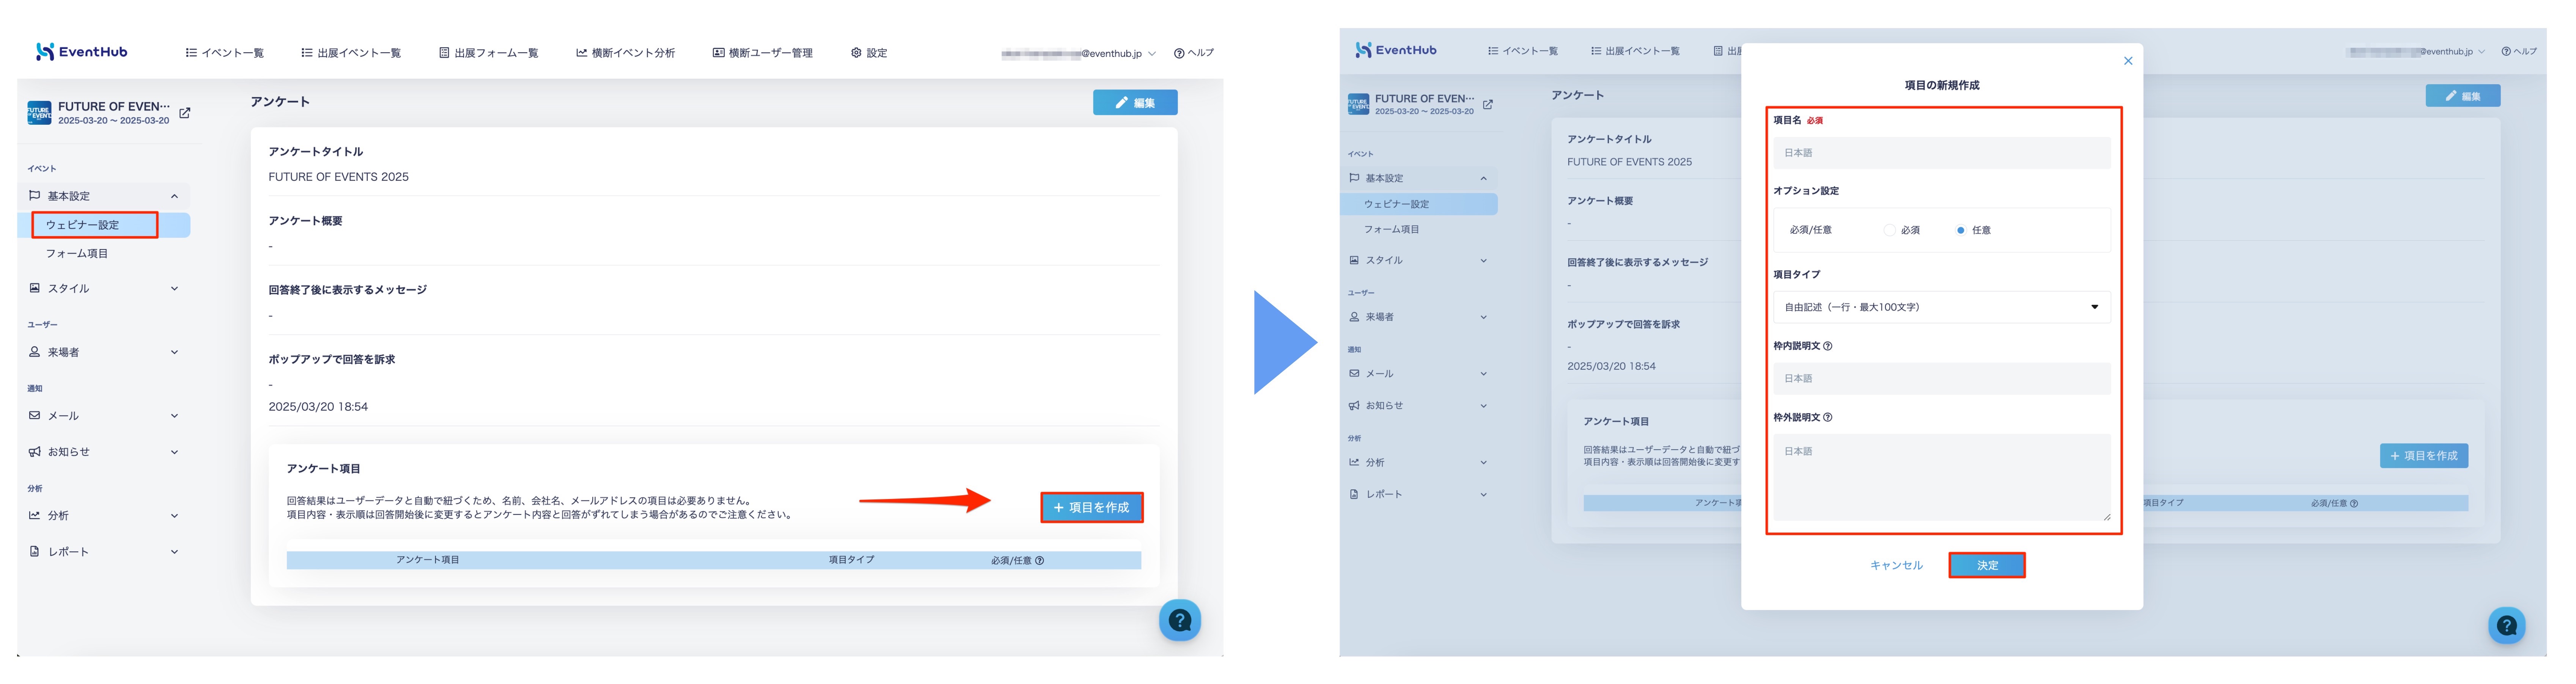The image size is (2576, 684).
Task: Click the external link icon on the dimmed page
Action: (x=1487, y=104)
